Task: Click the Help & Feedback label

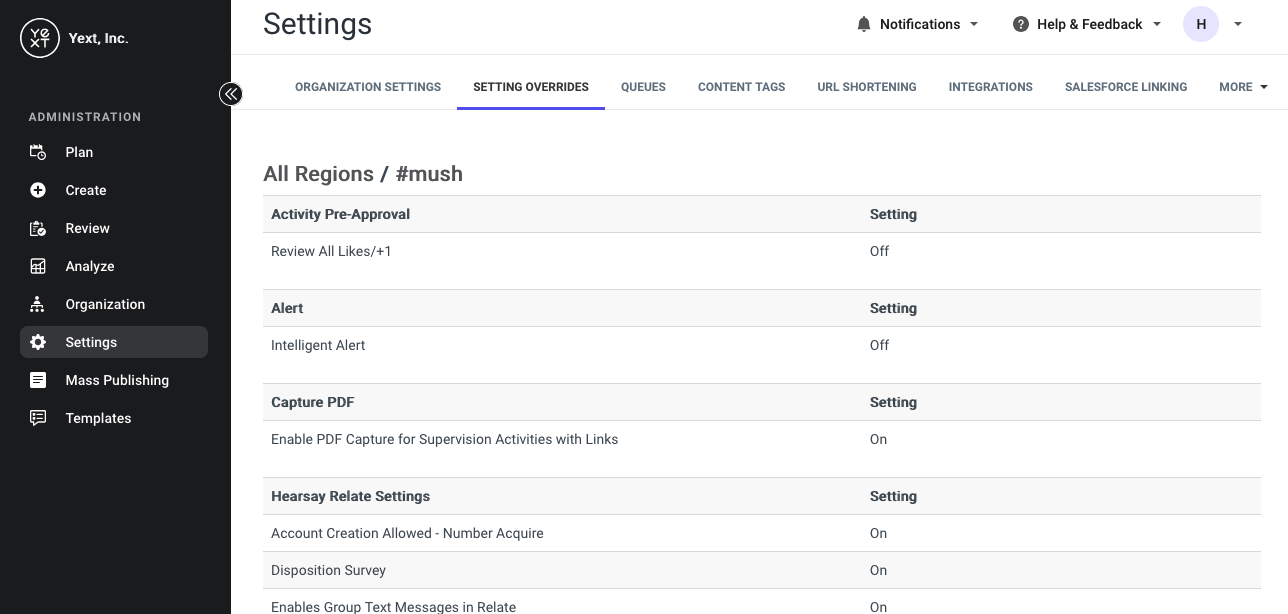Action: [1090, 24]
